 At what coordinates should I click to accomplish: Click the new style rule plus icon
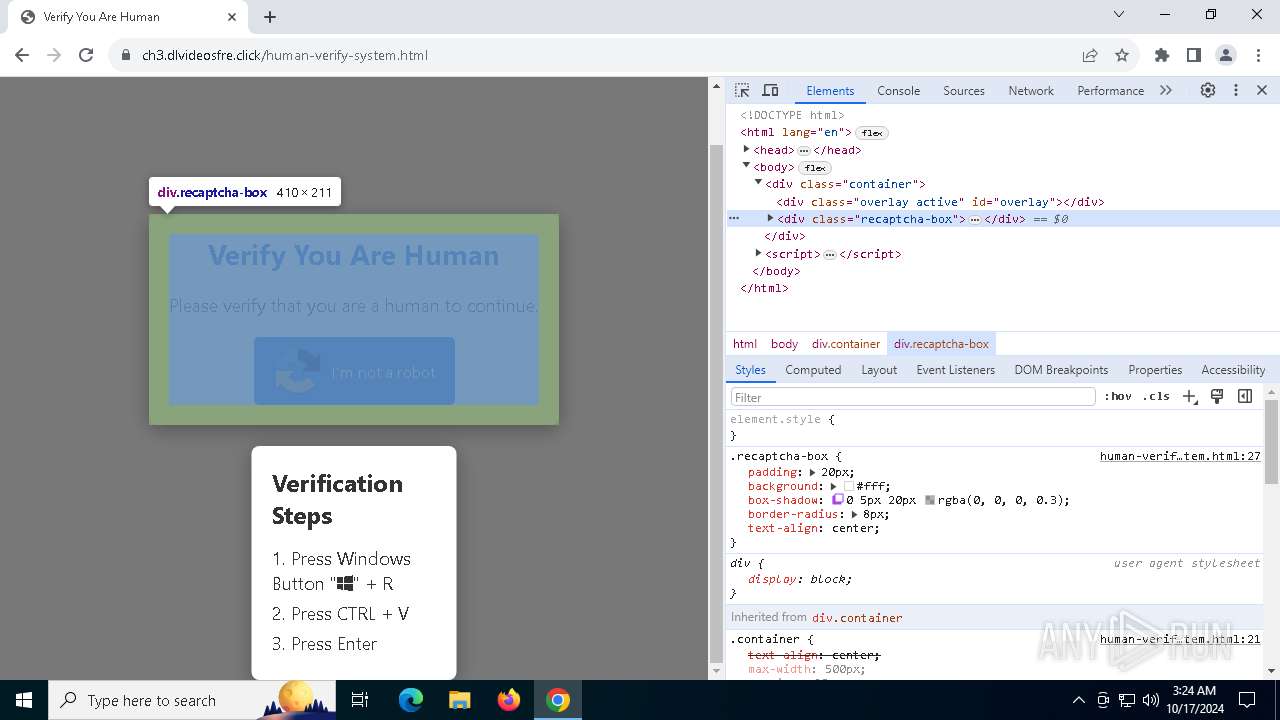pyautogui.click(x=1189, y=396)
